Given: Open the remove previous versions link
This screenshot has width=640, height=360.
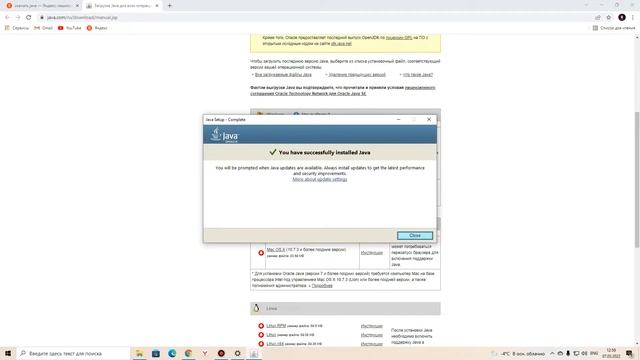Looking at the screenshot, I should [x=357, y=75].
